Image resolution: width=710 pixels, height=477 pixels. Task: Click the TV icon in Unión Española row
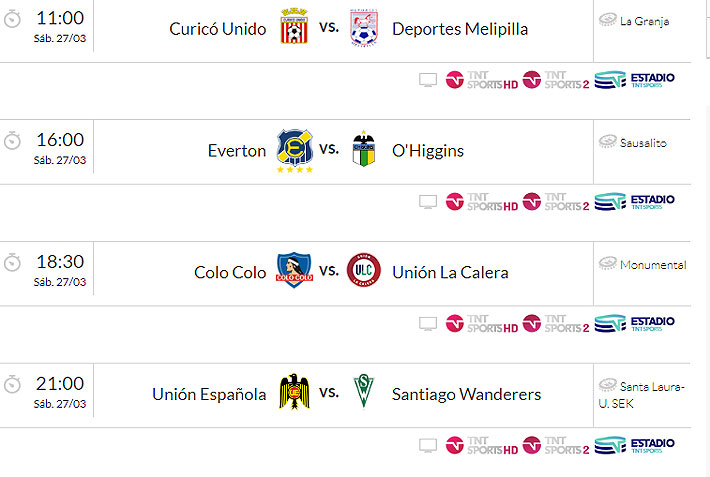[x=428, y=445]
